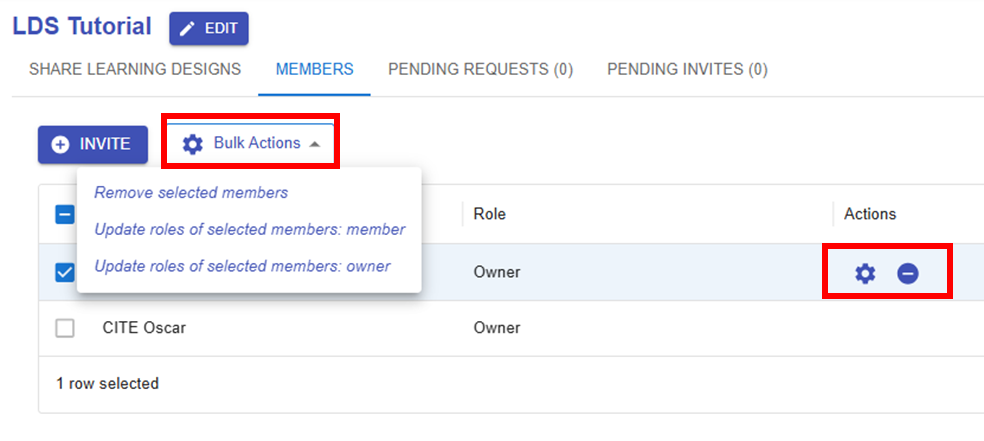Switch to Share Learning Designs tab
Image resolution: width=984 pixels, height=441 pixels.
point(135,70)
